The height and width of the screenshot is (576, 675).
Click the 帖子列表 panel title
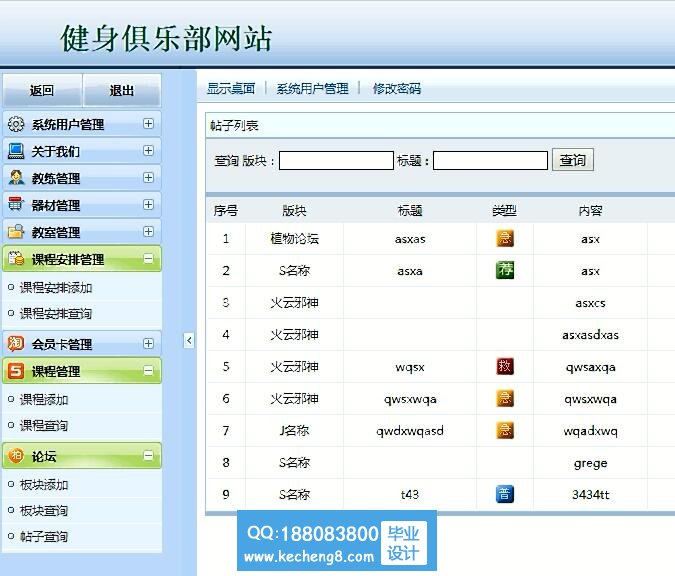[234, 125]
